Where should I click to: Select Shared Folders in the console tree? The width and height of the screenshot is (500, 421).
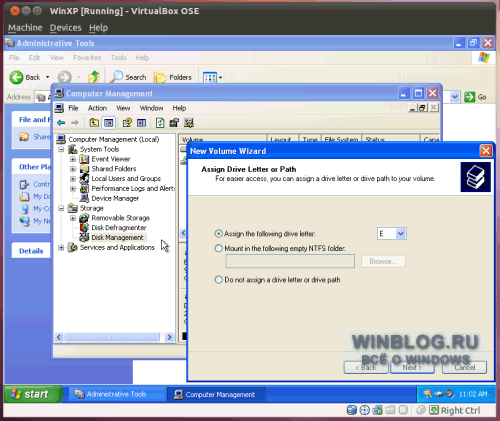114,169
